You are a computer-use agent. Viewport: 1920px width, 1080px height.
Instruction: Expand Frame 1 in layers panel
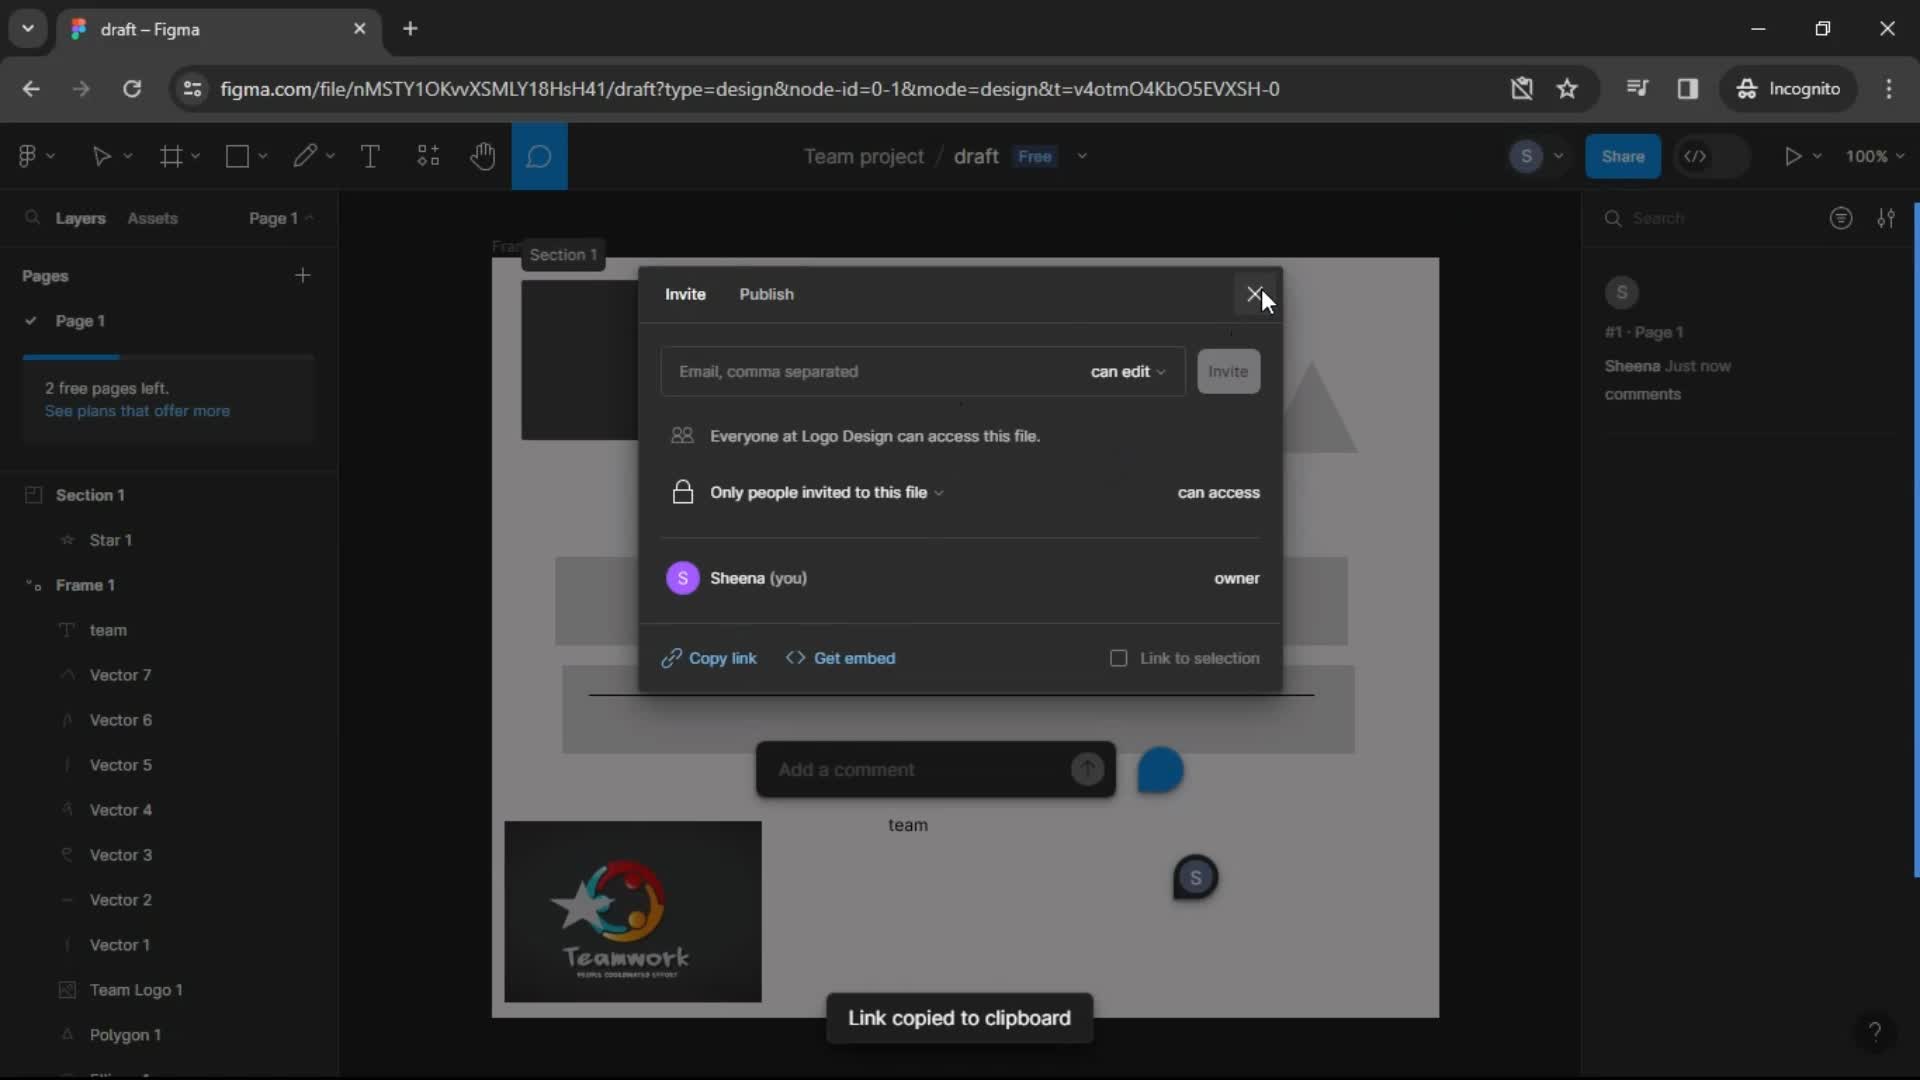click(29, 584)
